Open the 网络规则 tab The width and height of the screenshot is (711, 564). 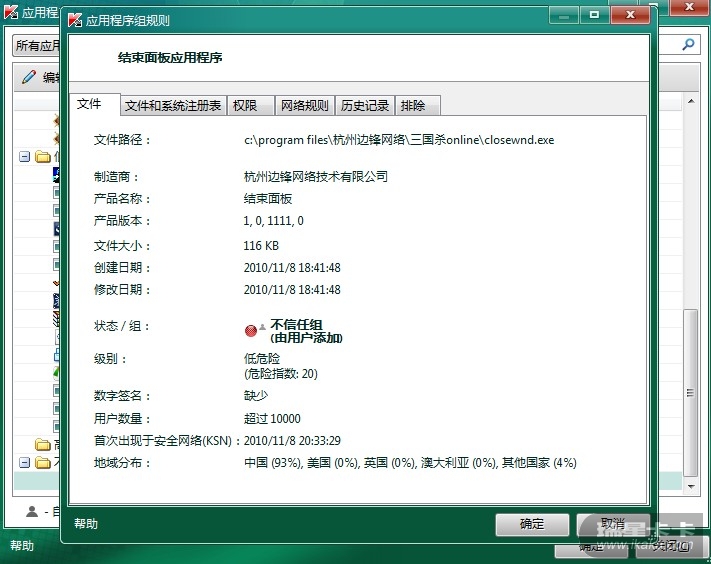tap(305, 106)
